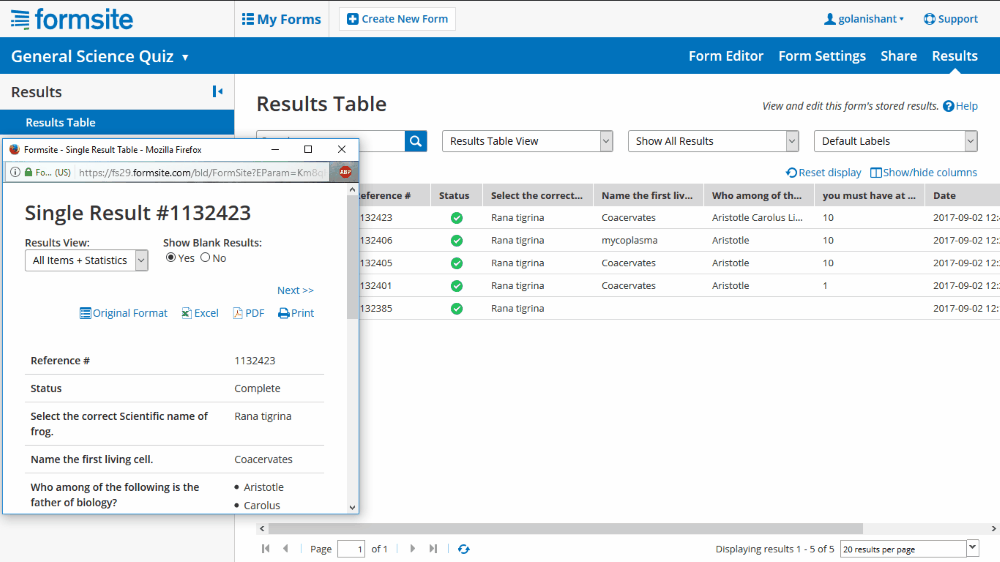This screenshot has height=562, width=1000.
Task: Click the green status check for row 132385
Action: point(457,309)
